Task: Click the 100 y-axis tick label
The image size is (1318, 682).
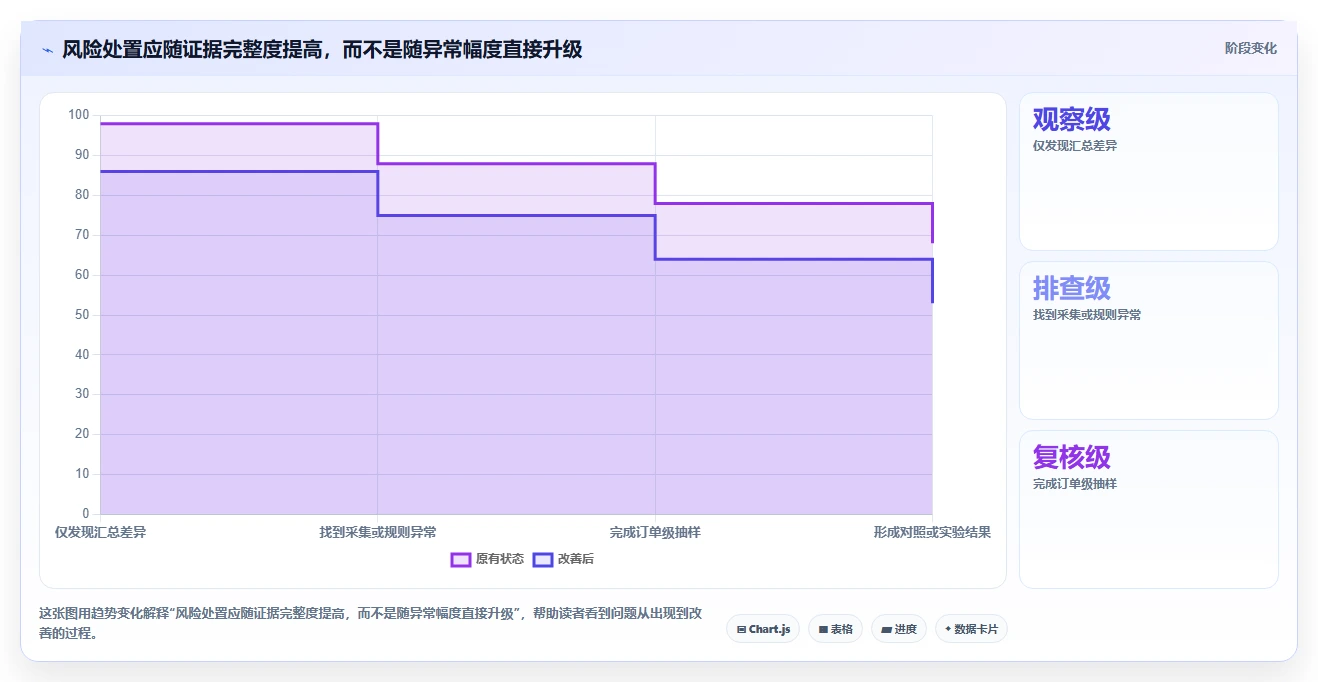Action: coord(79,115)
